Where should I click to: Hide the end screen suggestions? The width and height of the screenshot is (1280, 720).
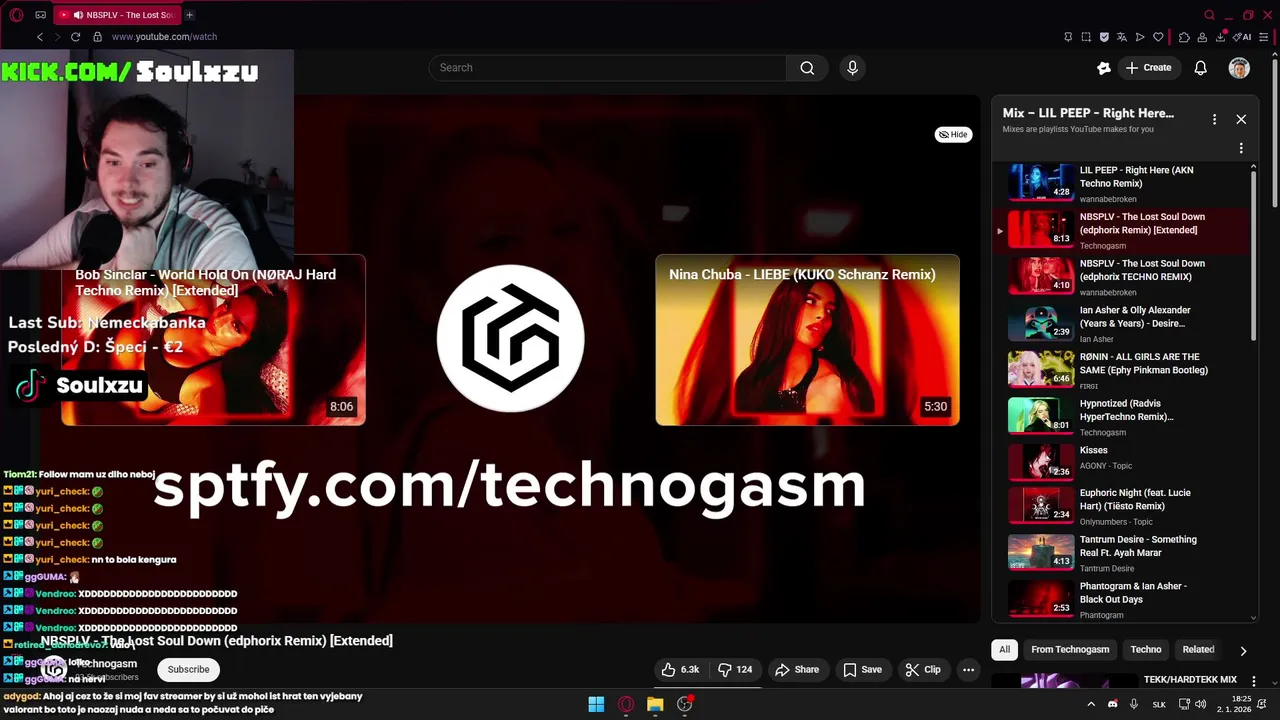(953, 134)
